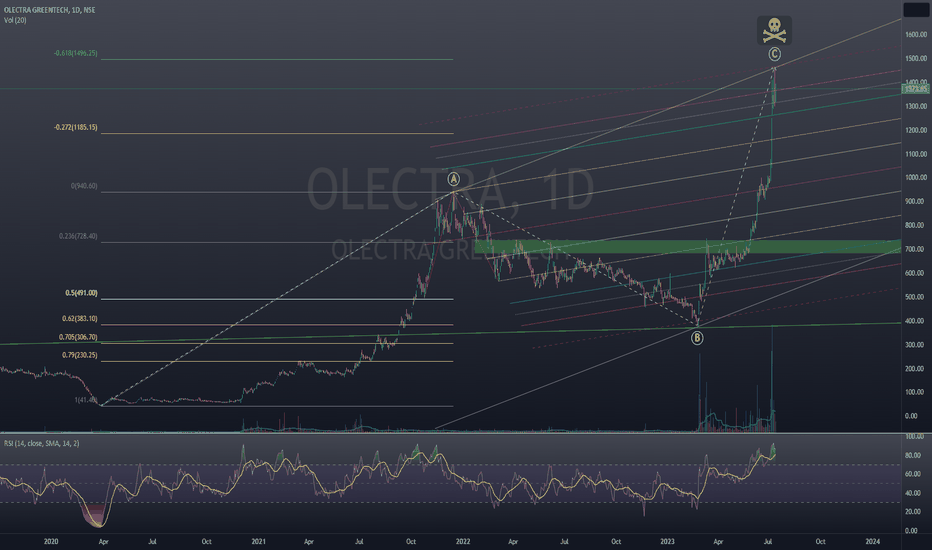
Task: Select the 0.705(306.70) Fibonacci label
Action: tap(78, 337)
